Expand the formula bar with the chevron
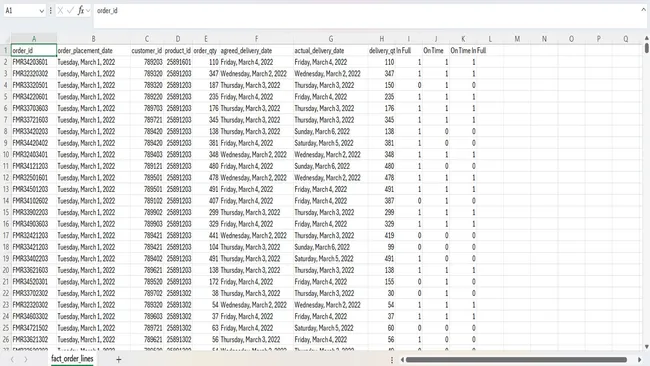 click(x=643, y=10)
